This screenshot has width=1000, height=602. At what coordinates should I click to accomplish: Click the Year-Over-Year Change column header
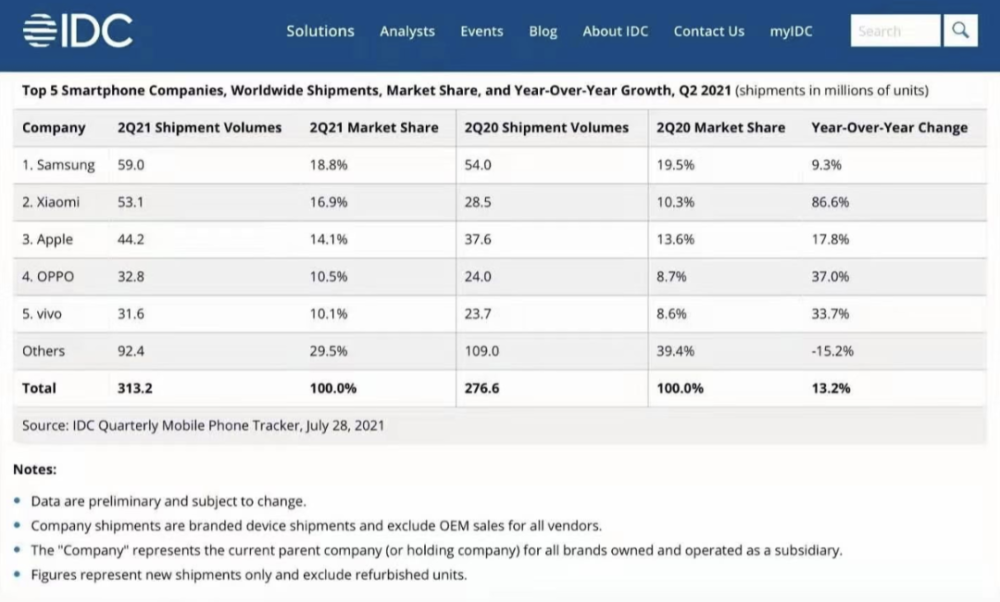(889, 128)
